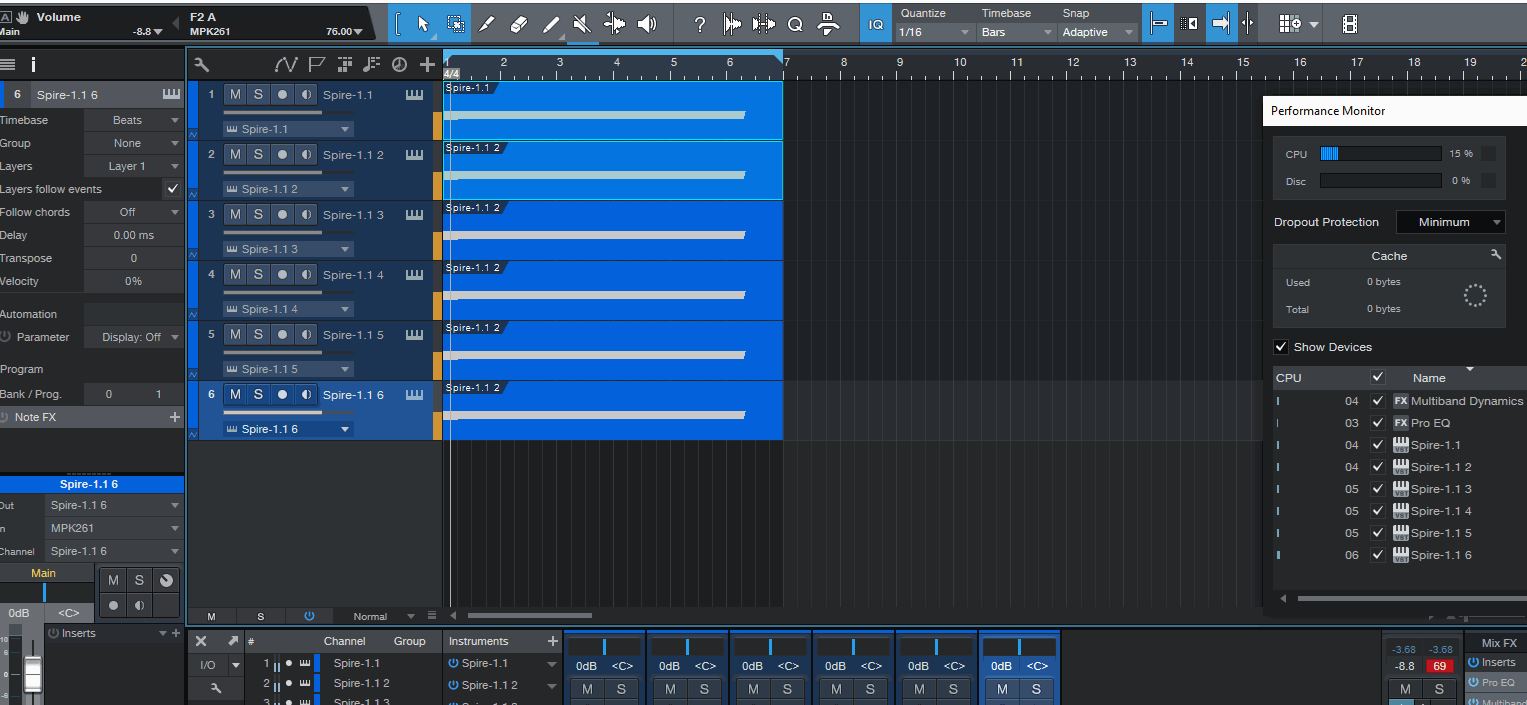This screenshot has width=1527, height=705.
Task: Click the Name column header
Action: [x=1429, y=378]
